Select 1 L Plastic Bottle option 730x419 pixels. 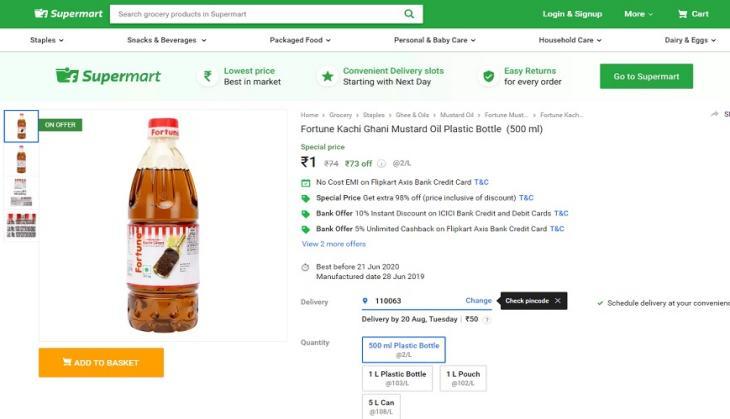[x=397, y=378]
